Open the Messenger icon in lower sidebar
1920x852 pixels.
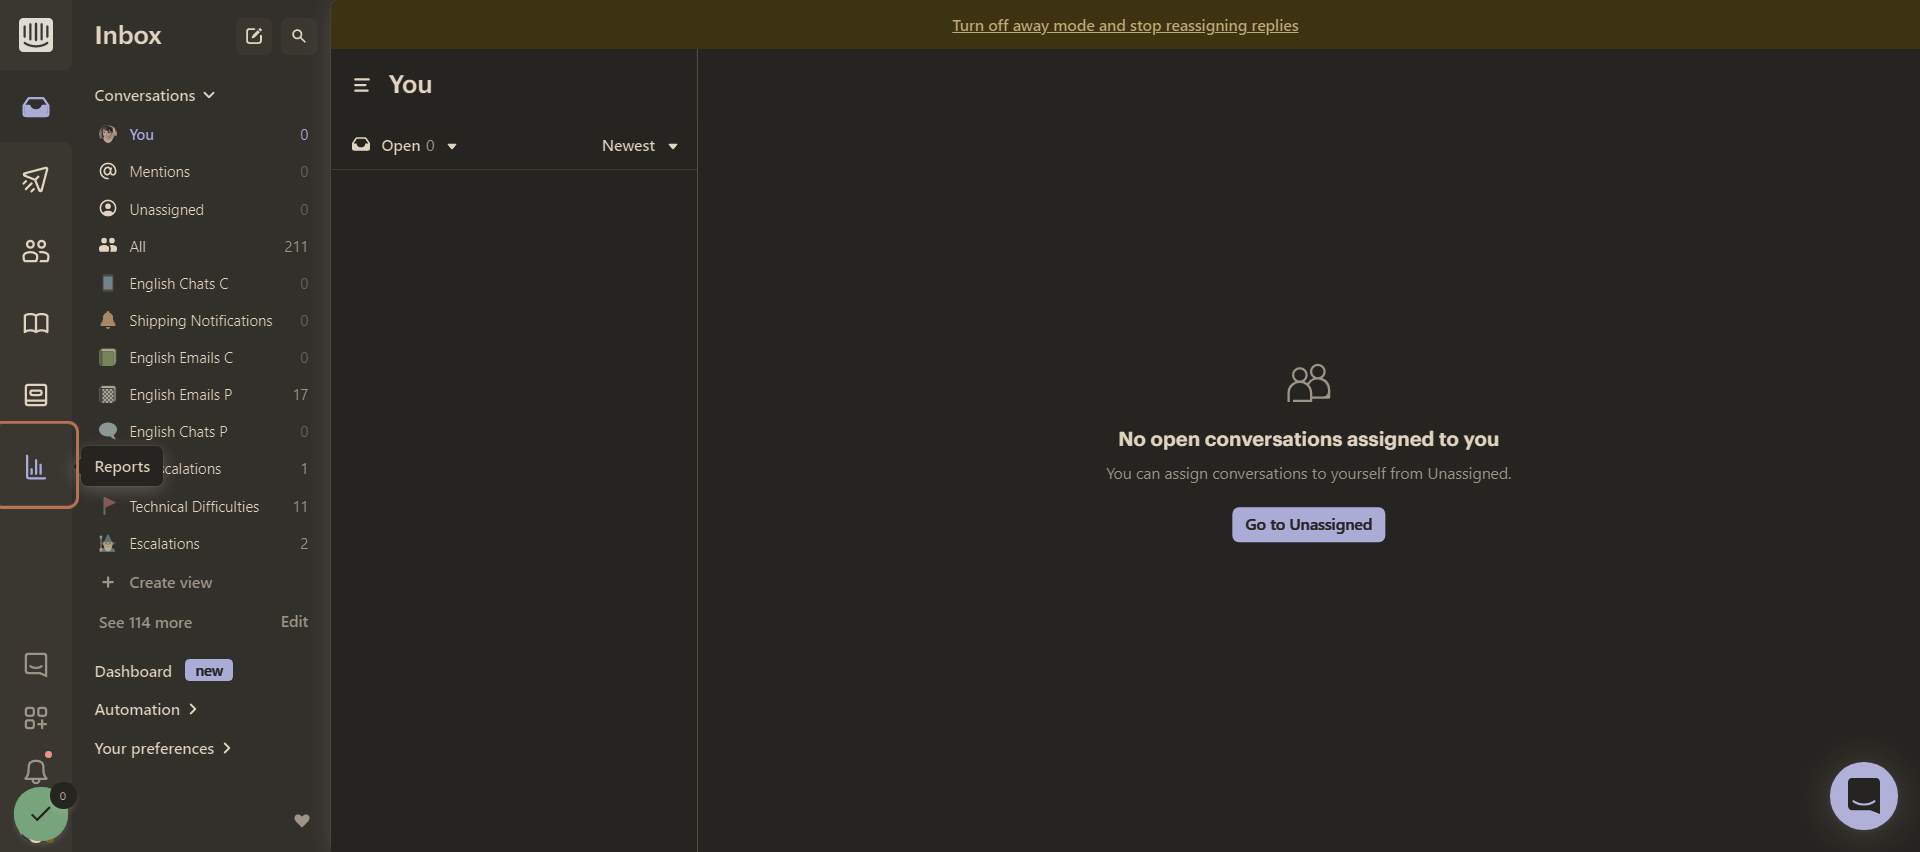36,665
